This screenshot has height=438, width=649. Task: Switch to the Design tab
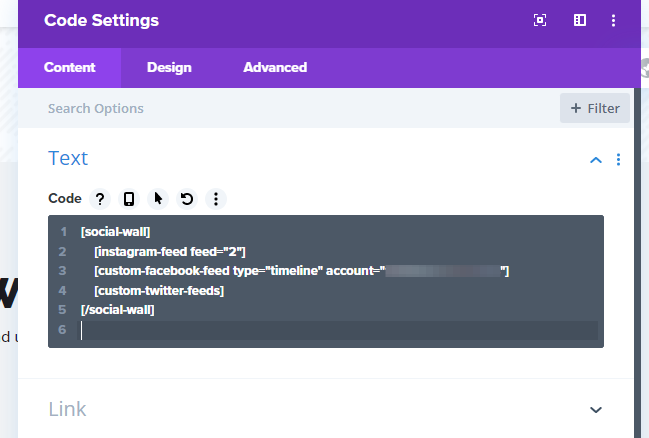(x=169, y=67)
